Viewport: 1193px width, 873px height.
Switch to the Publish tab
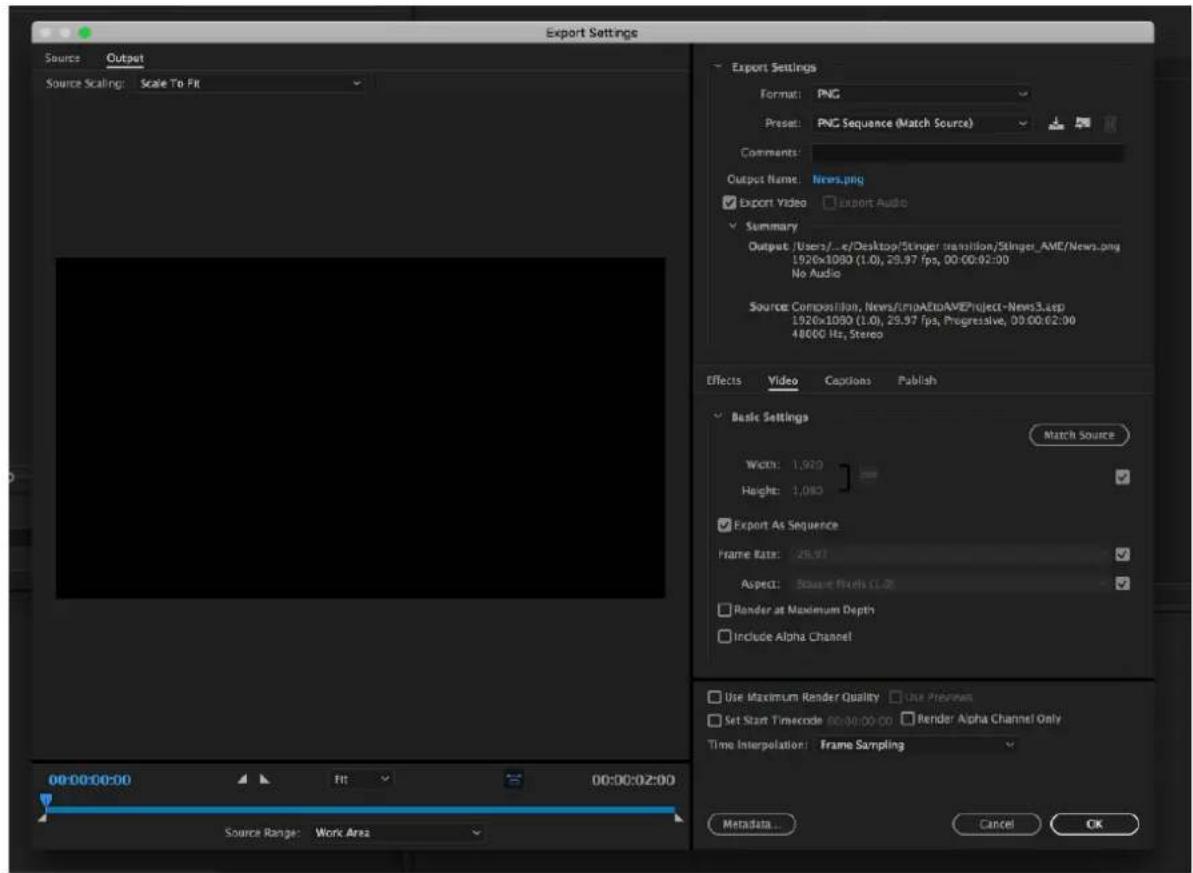click(917, 380)
